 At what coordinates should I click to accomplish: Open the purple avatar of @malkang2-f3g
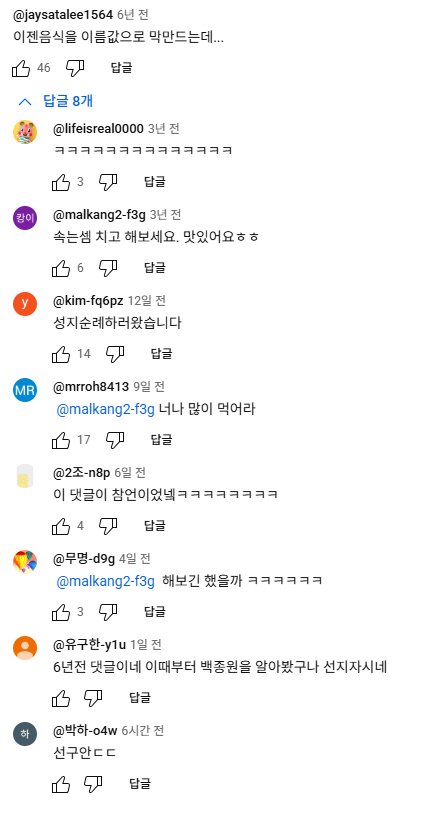(25, 218)
